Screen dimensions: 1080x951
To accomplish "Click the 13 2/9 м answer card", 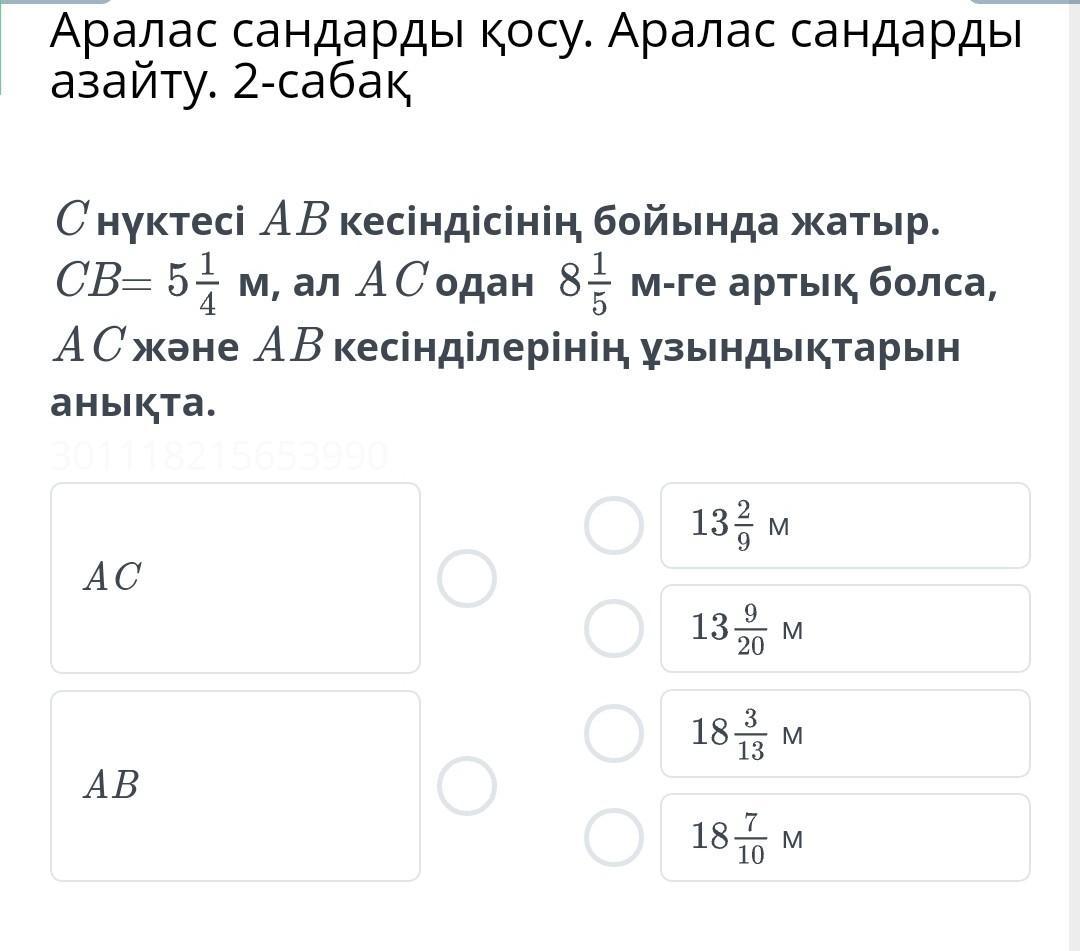I will click(845, 525).
